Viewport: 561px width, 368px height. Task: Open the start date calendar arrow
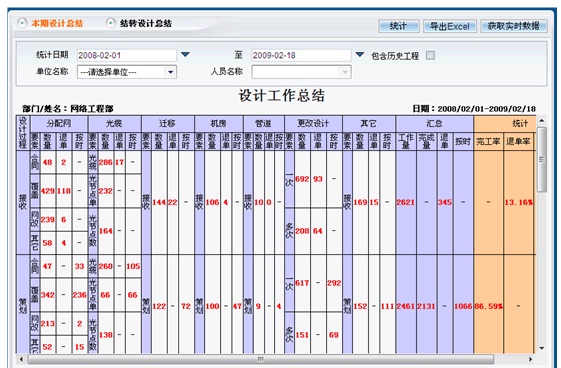coord(185,55)
